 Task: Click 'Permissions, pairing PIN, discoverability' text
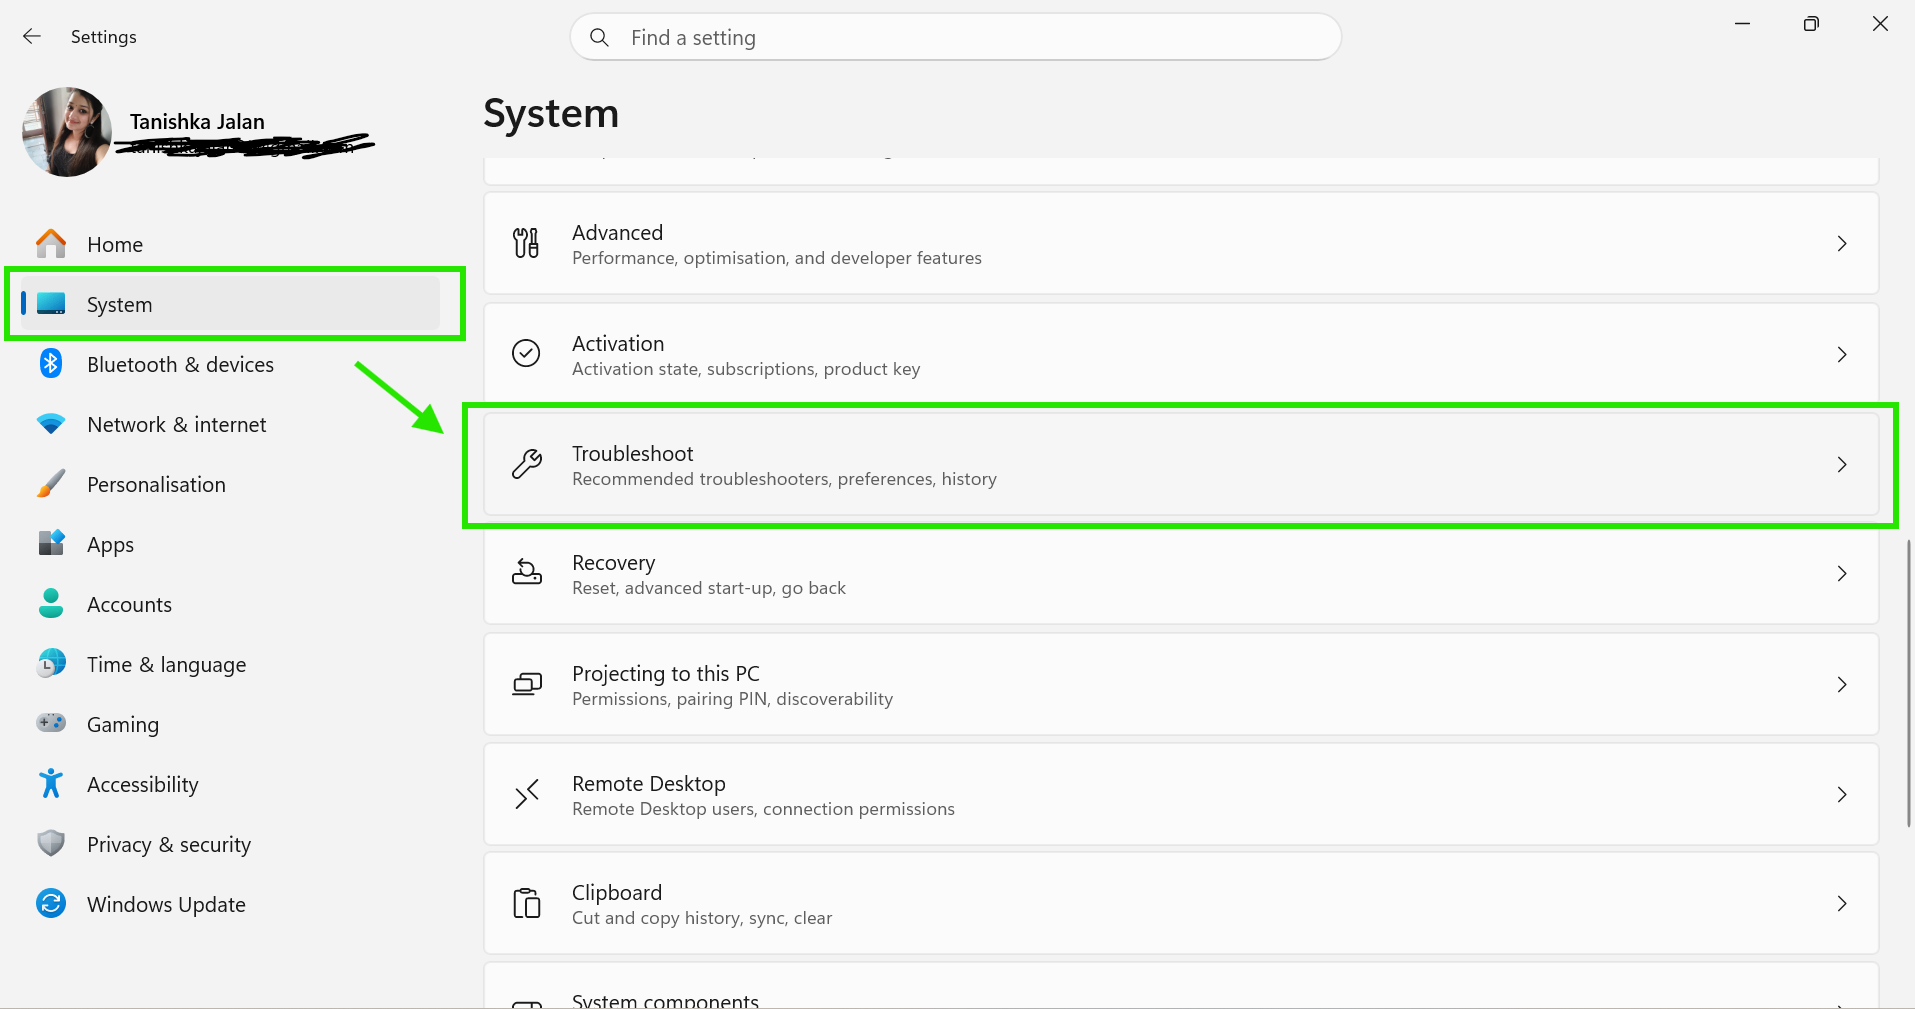point(732,699)
